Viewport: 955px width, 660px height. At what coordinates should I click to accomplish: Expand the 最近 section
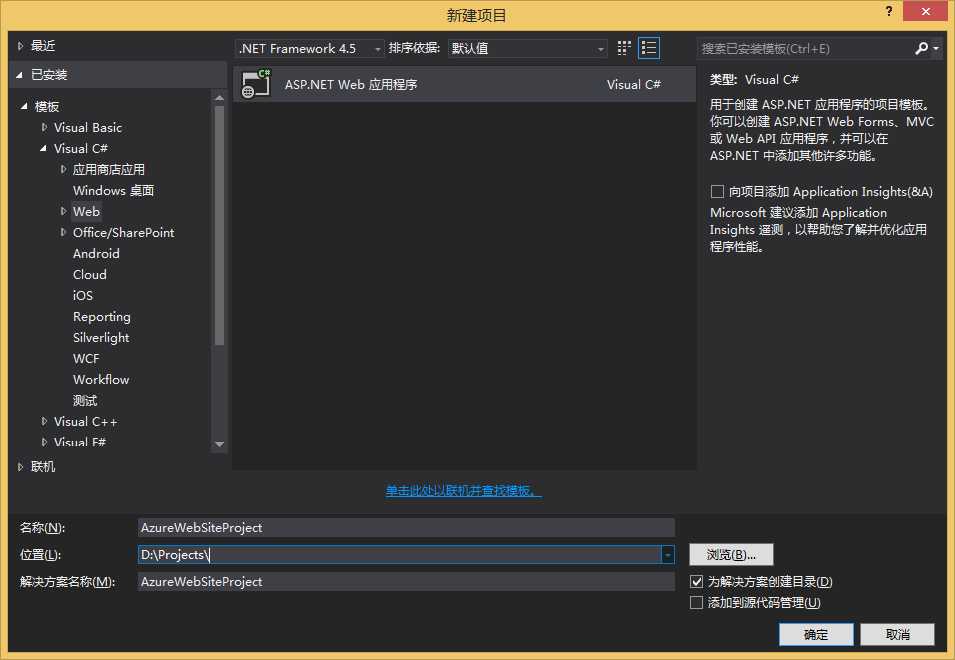click(20, 46)
